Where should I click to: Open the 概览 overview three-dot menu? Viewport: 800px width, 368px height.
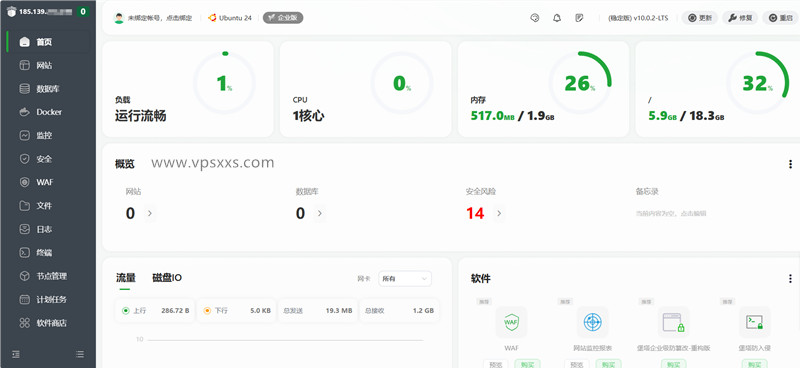coord(790,164)
